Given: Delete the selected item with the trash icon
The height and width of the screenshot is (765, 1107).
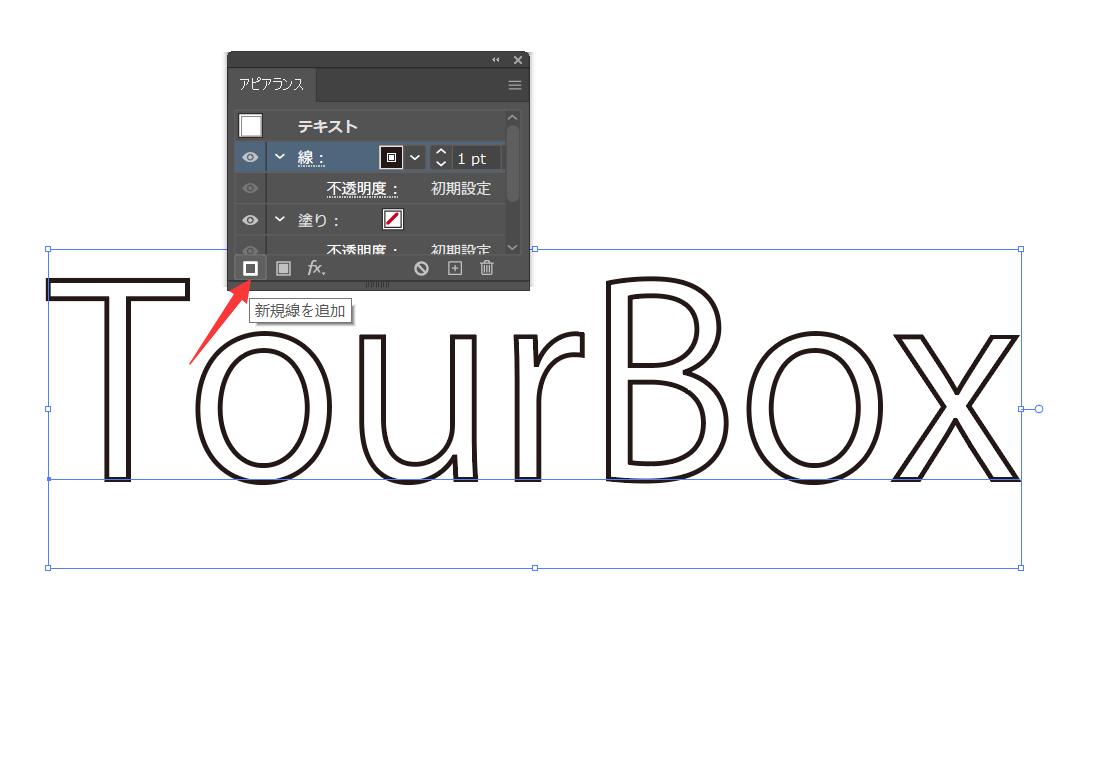Looking at the screenshot, I should point(488,269).
